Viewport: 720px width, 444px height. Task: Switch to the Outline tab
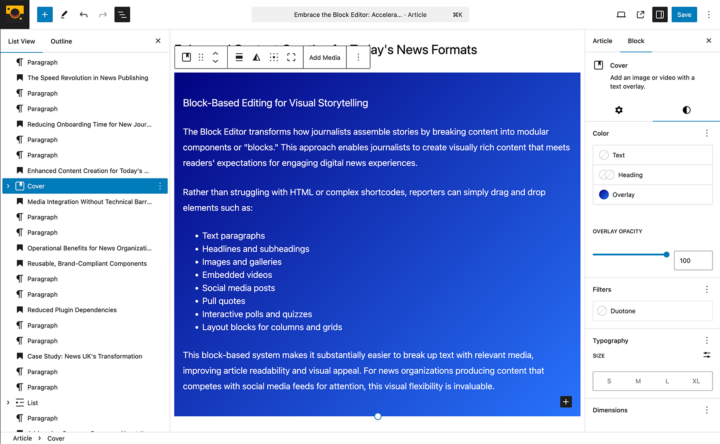click(x=61, y=41)
